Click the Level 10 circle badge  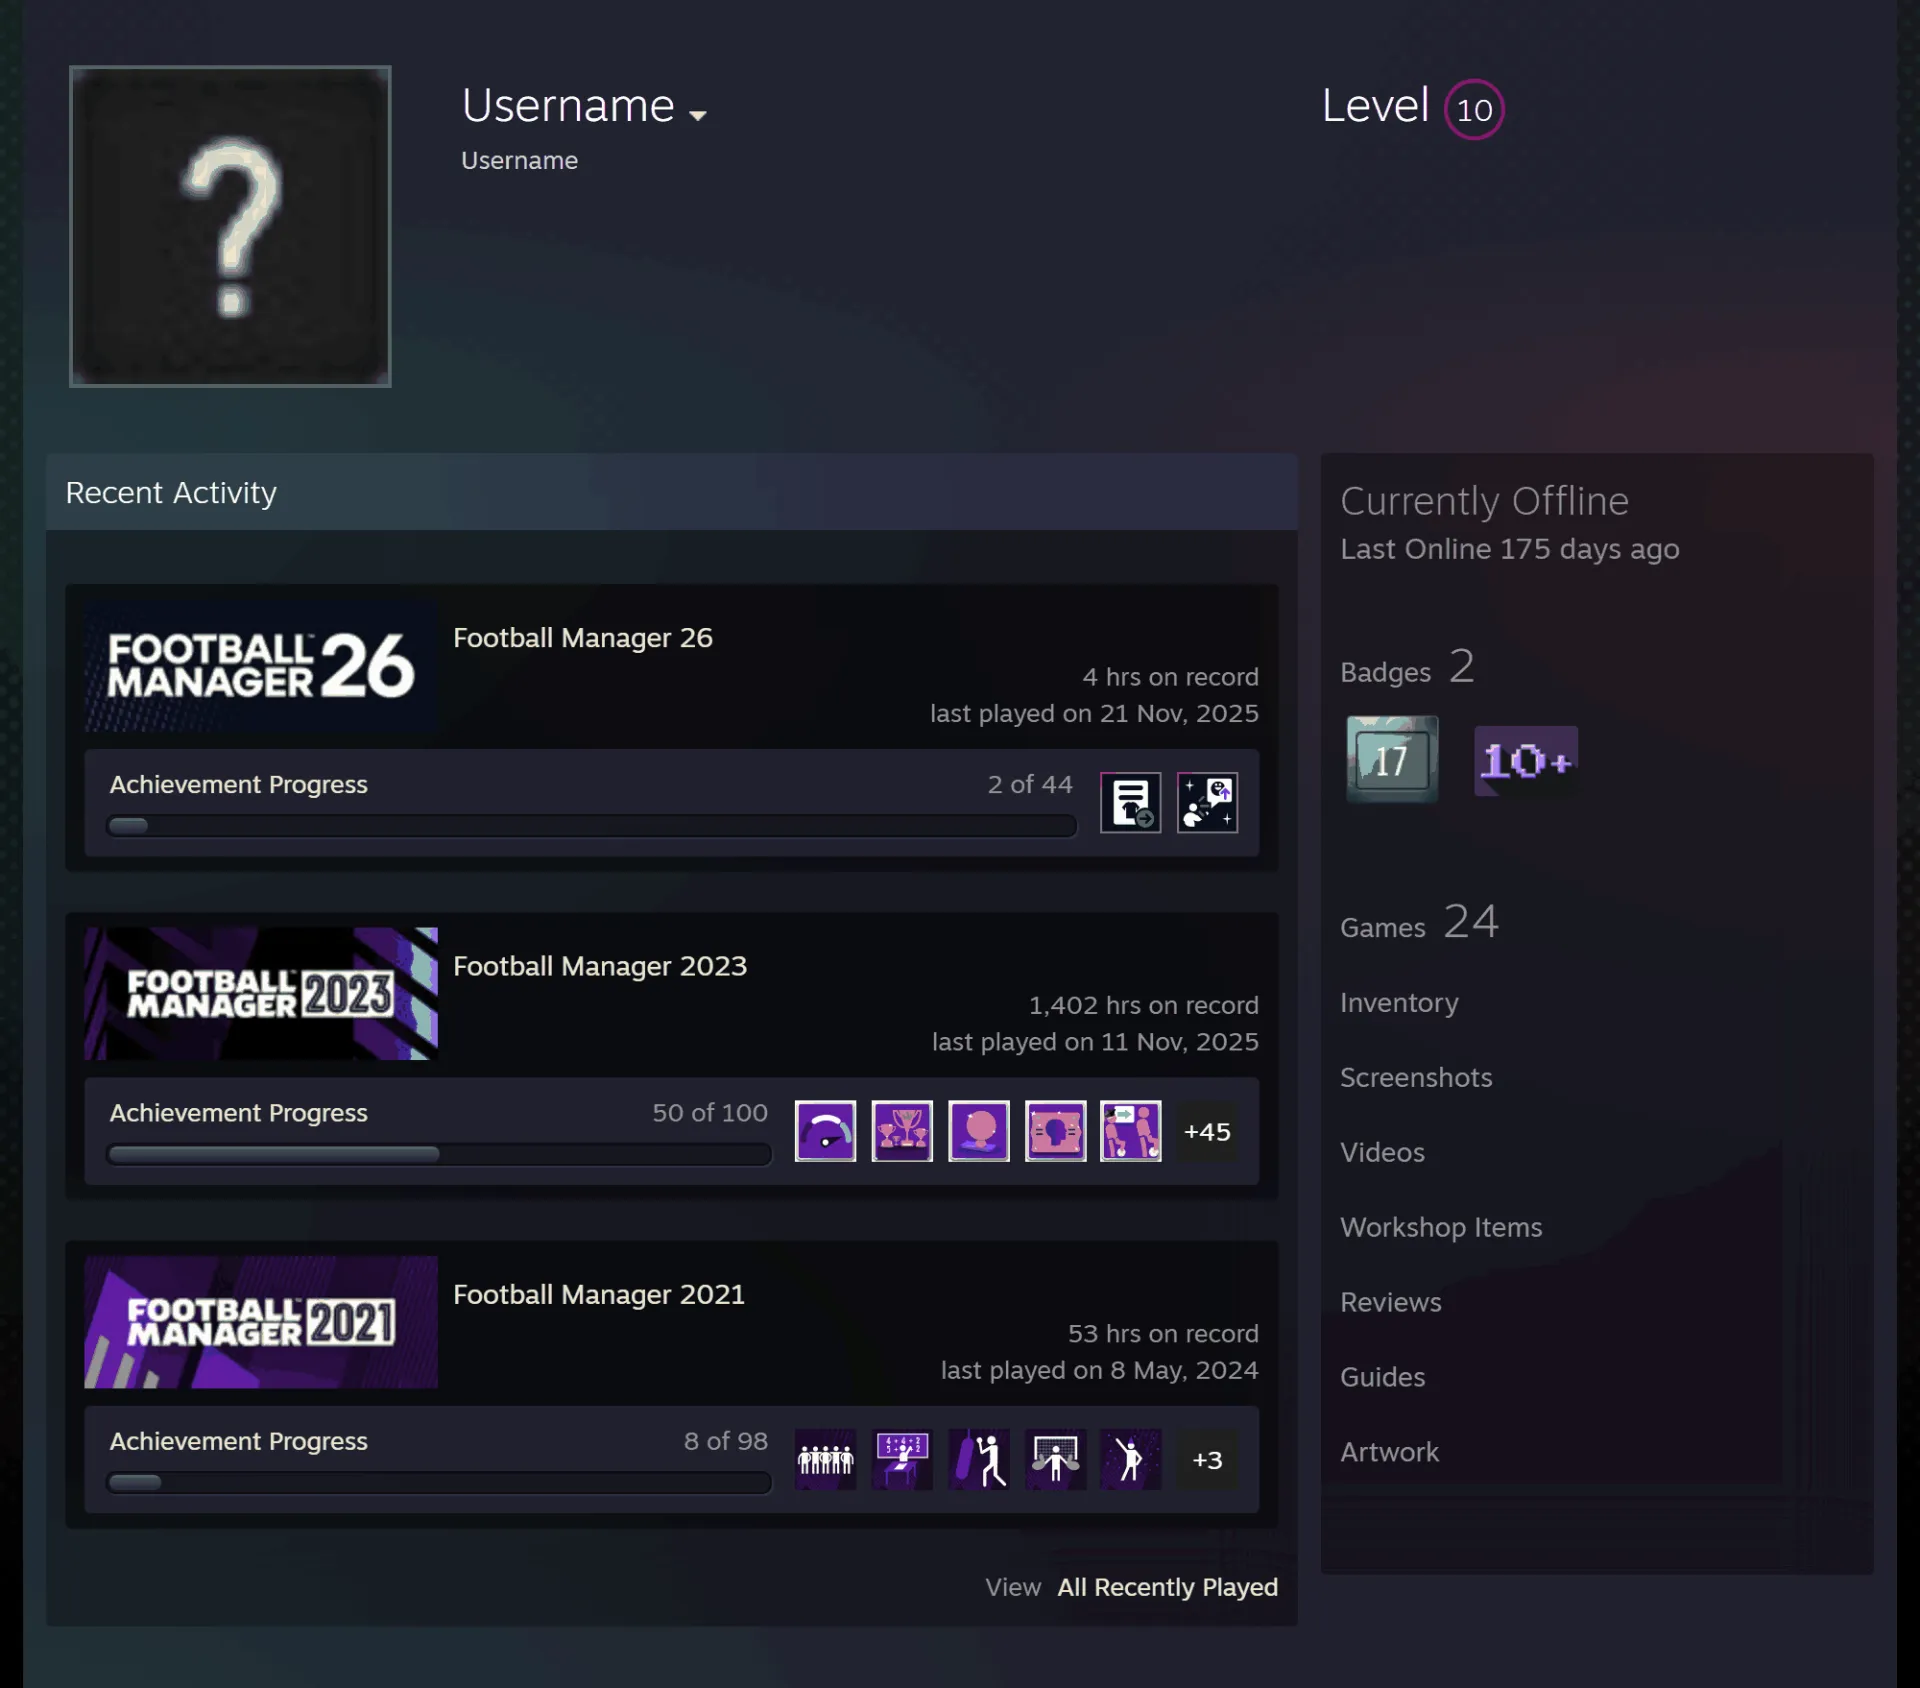[1474, 109]
